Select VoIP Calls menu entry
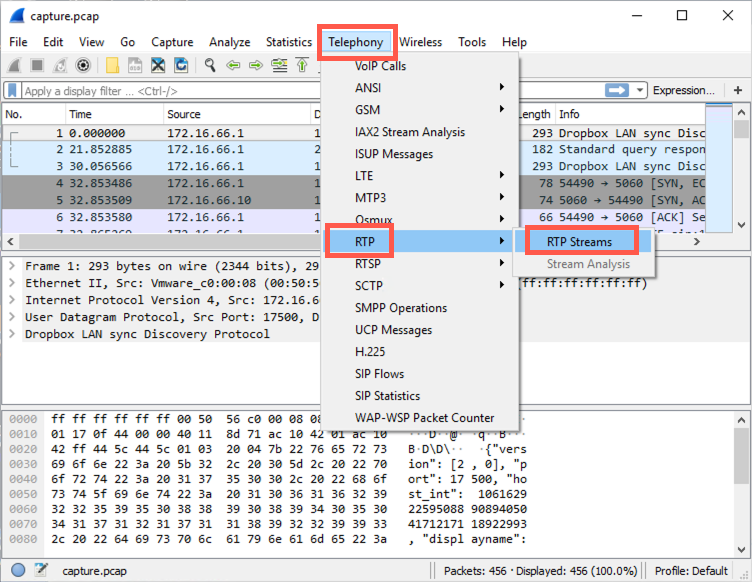Screen dimensions: 752x582 [420, 66]
